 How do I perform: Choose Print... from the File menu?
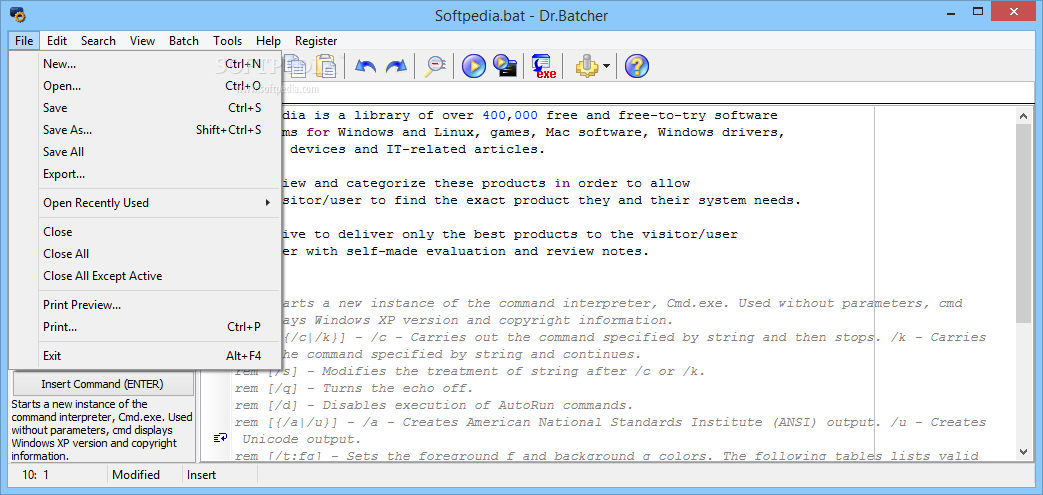point(146,327)
